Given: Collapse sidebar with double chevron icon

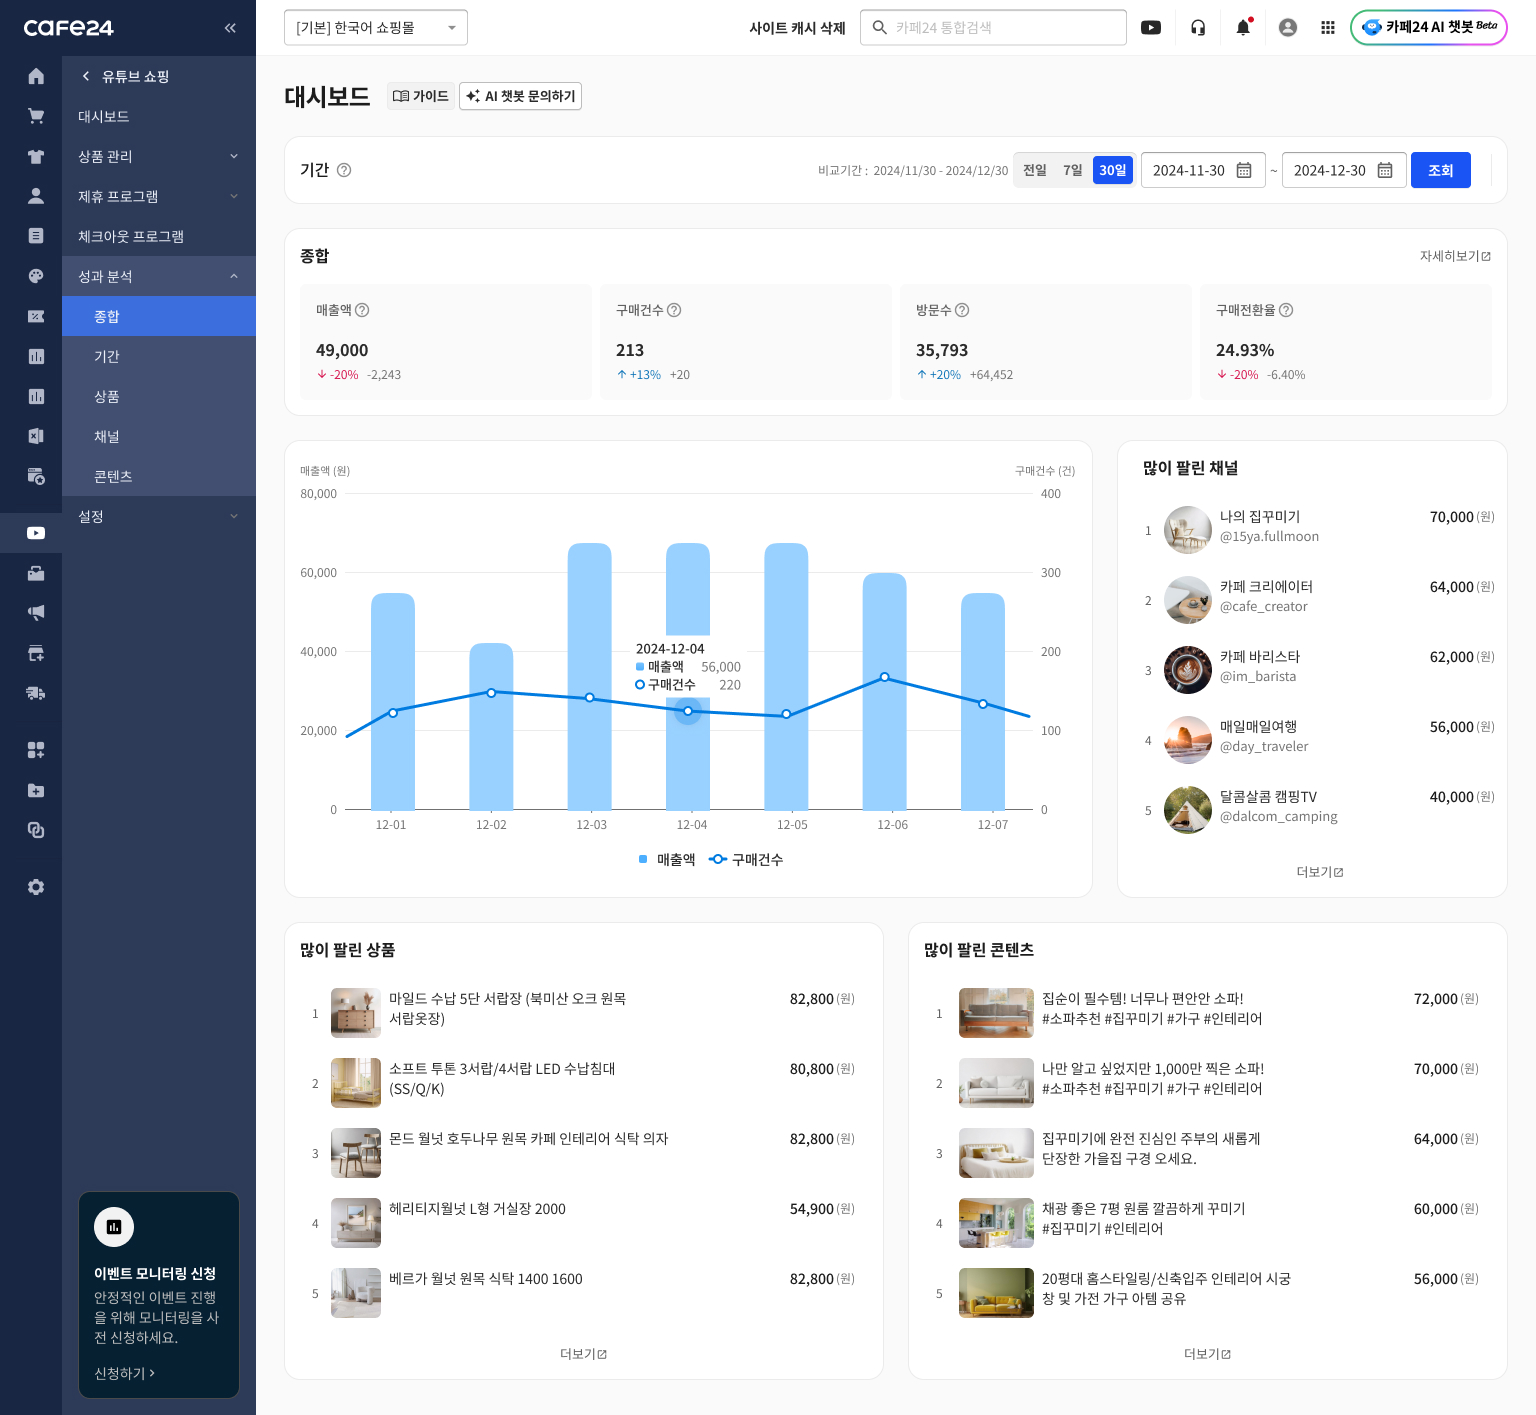Looking at the screenshot, I should (x=230, y=28).
